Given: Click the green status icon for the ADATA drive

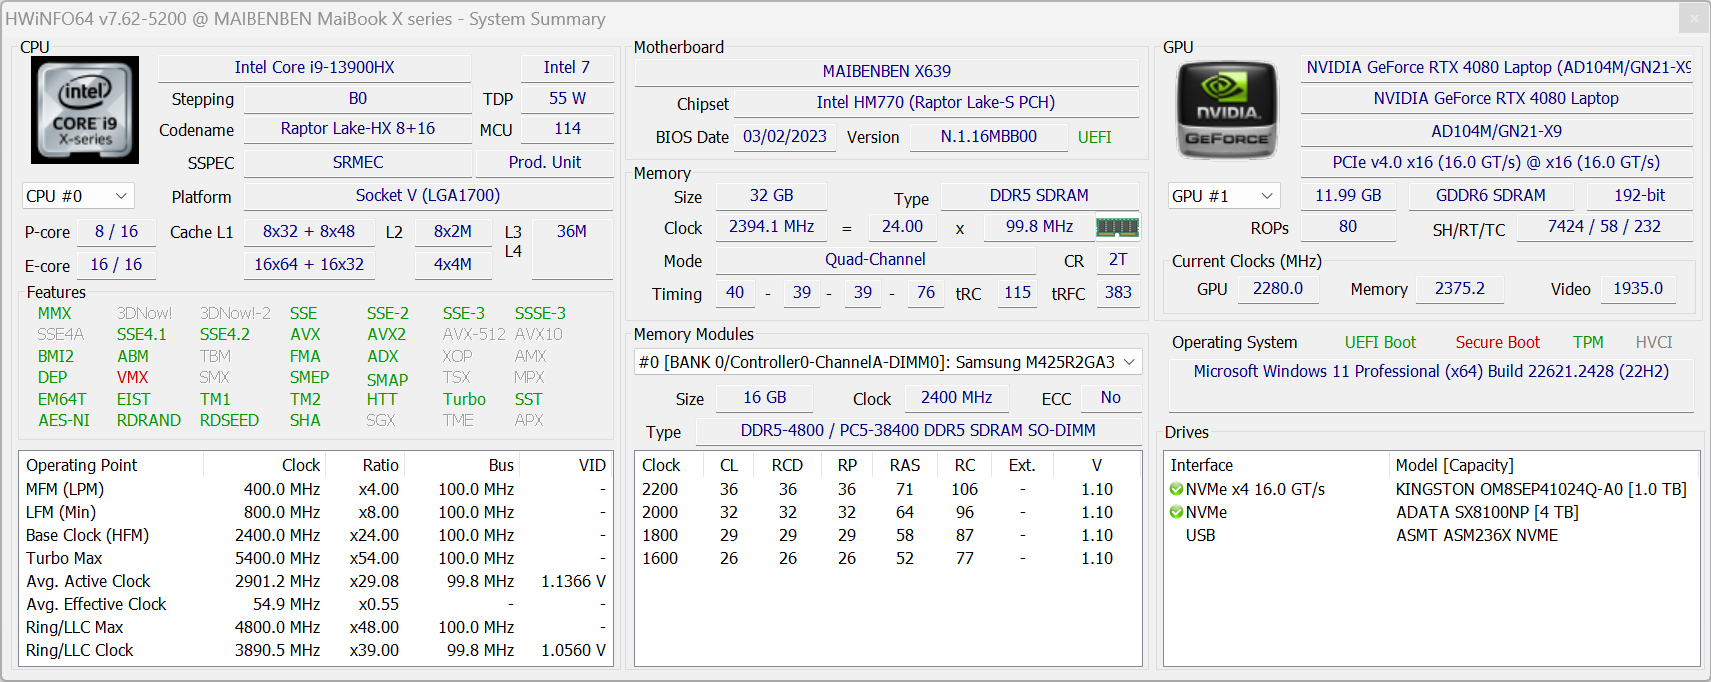Looking at the screenshot, I should click(1176, 513).
